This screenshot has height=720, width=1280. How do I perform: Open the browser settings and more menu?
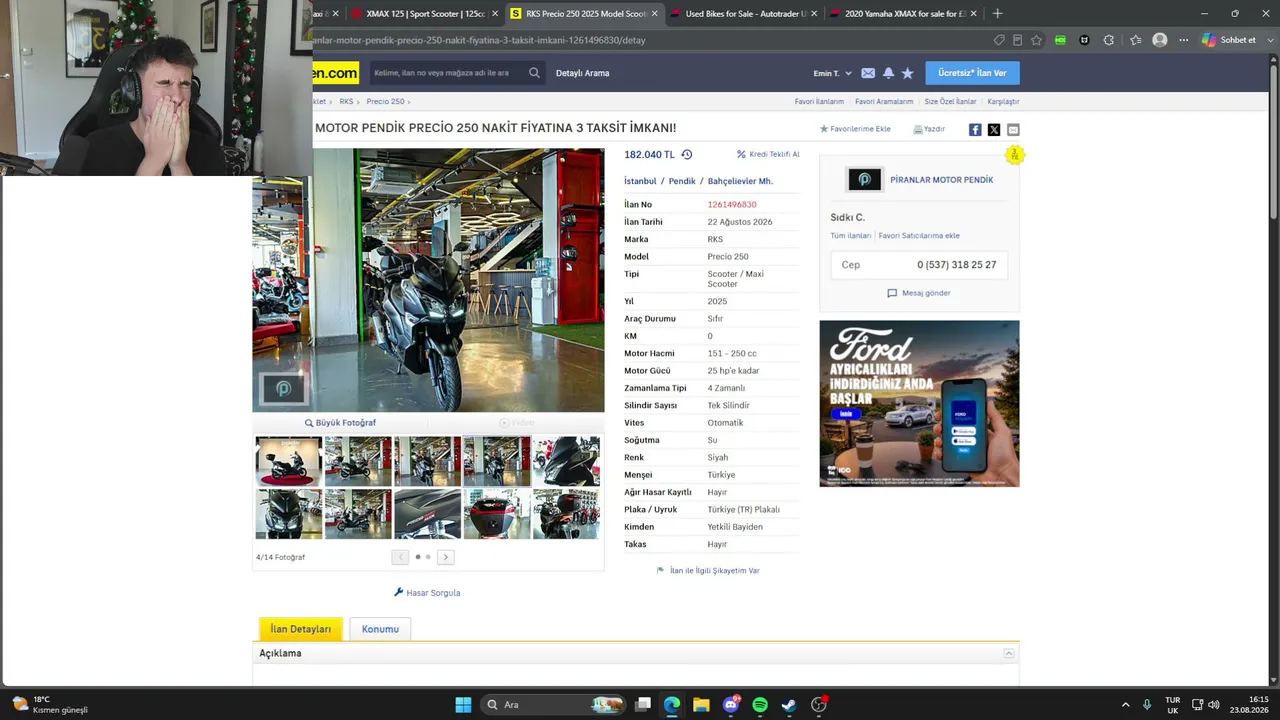coord(1183,40)
